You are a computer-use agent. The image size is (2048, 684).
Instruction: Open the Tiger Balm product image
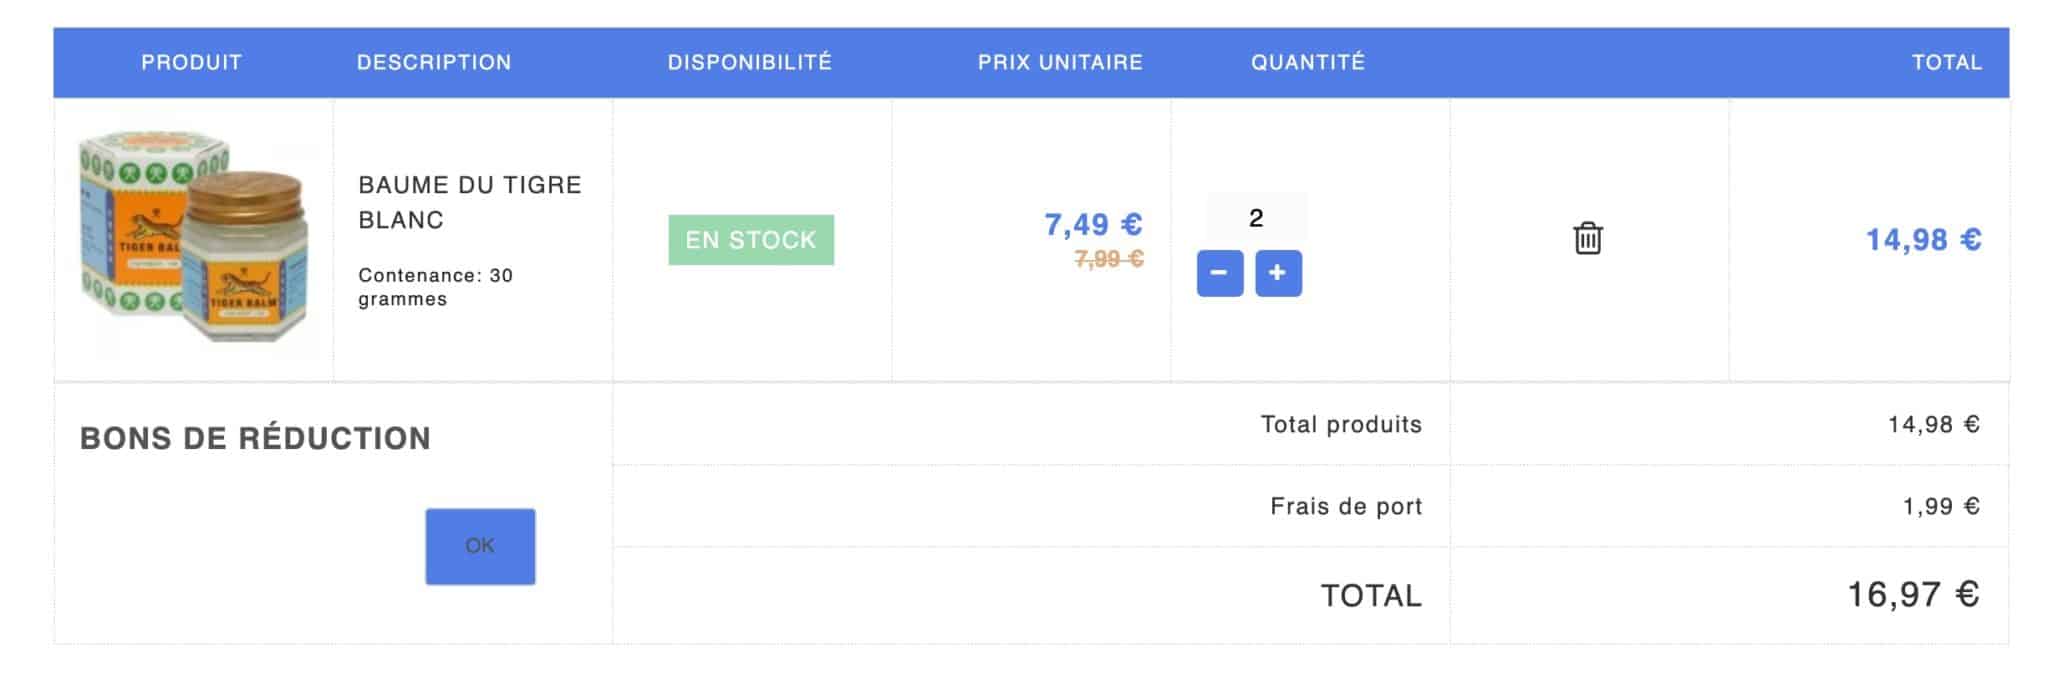[193, 240]
